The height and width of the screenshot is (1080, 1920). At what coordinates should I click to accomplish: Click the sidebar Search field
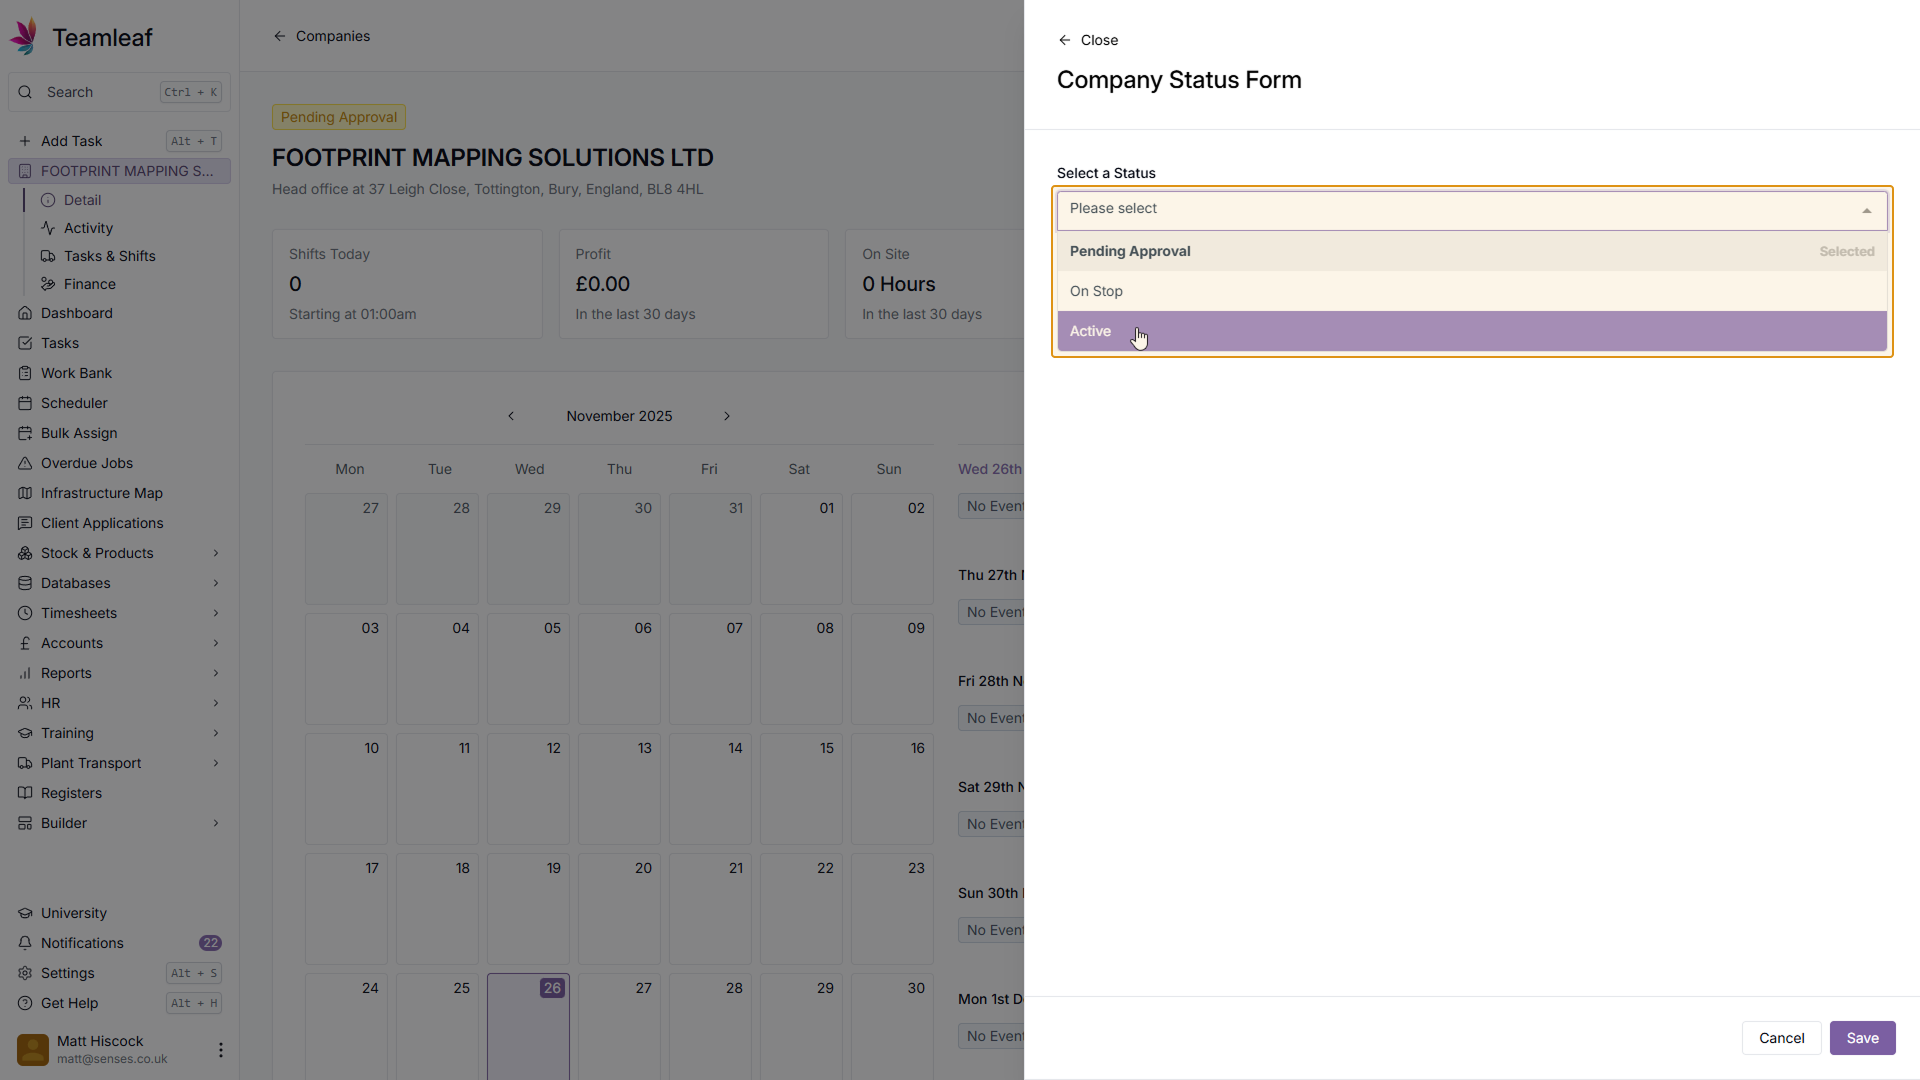(100, 92)
